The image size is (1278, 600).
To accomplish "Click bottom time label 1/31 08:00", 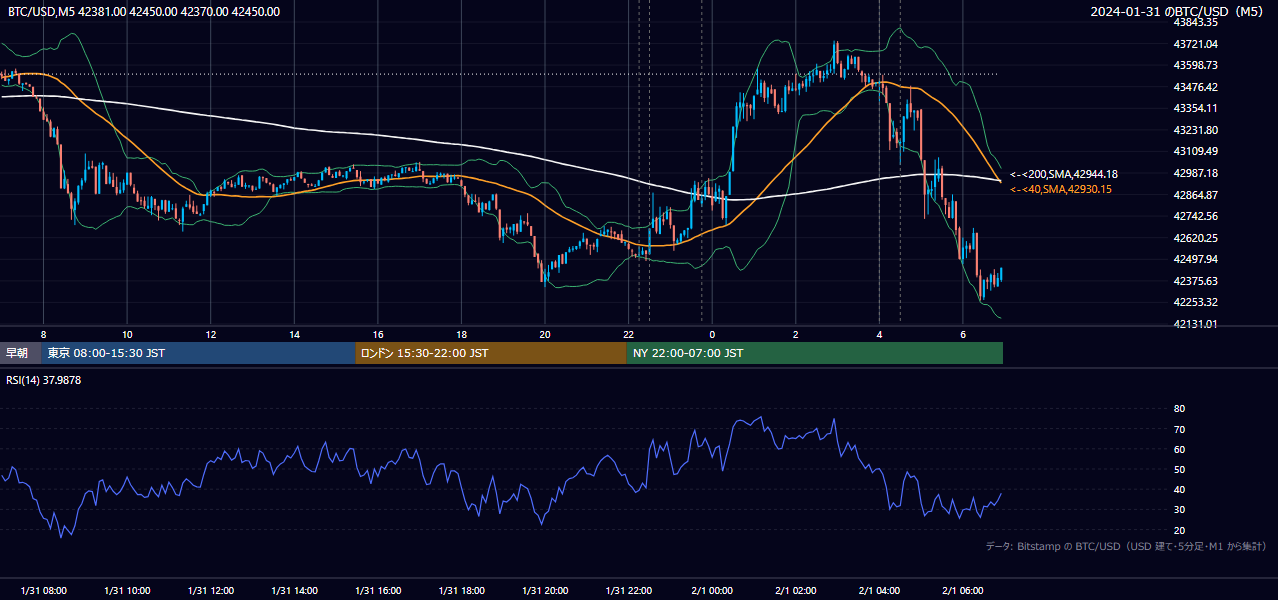I will click(x=44, y=591).
